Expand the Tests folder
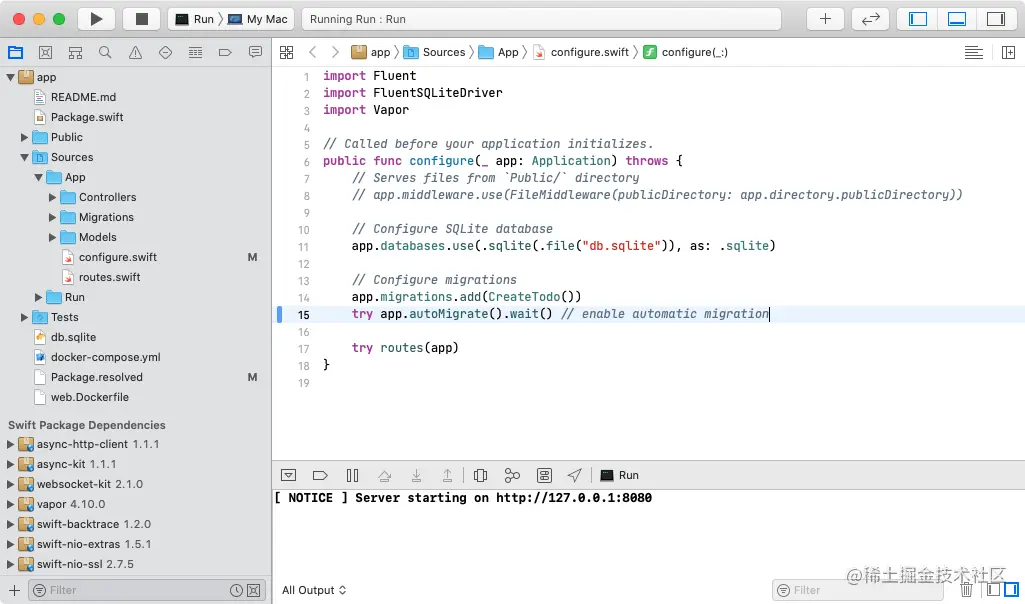 (x=24, y=318)
